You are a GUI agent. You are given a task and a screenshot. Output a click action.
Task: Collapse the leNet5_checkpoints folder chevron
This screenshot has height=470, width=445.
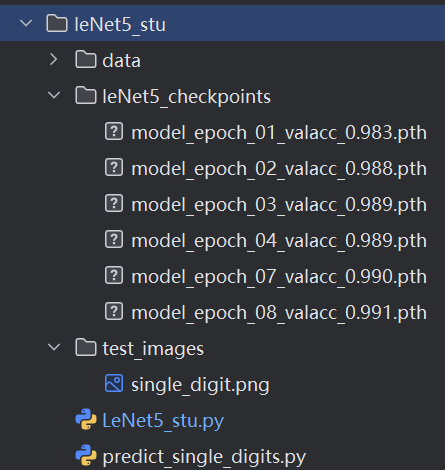tap(54, 95)
